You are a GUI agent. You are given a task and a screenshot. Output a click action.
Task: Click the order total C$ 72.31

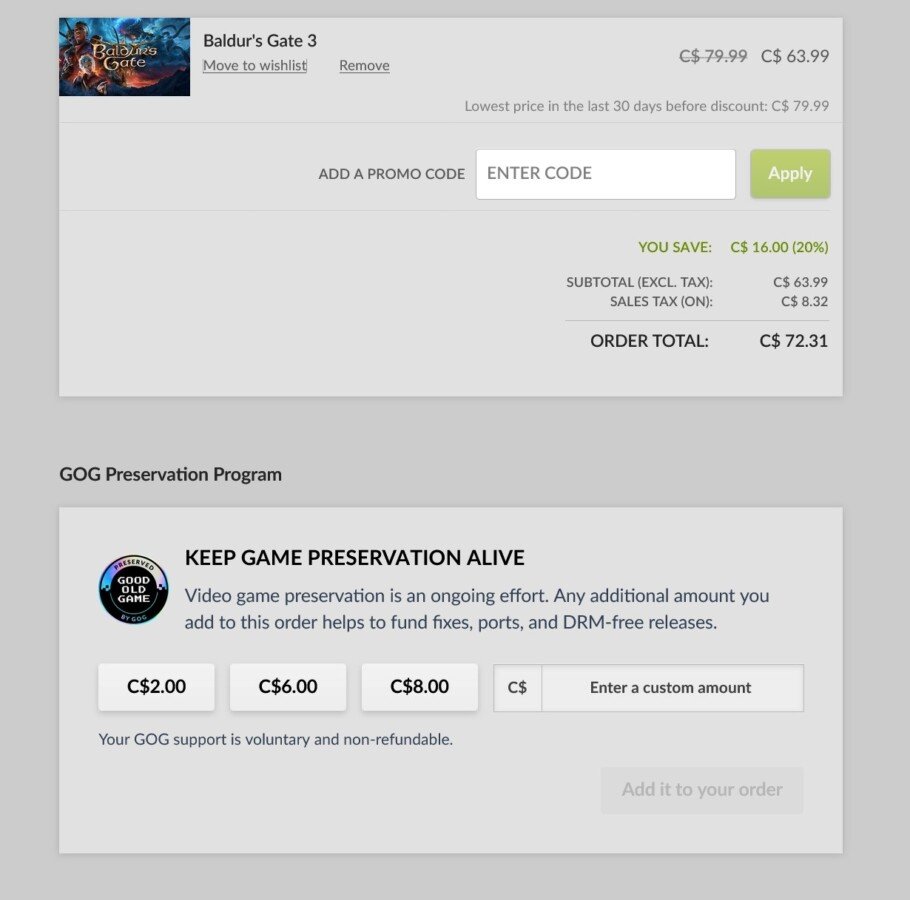793,341
